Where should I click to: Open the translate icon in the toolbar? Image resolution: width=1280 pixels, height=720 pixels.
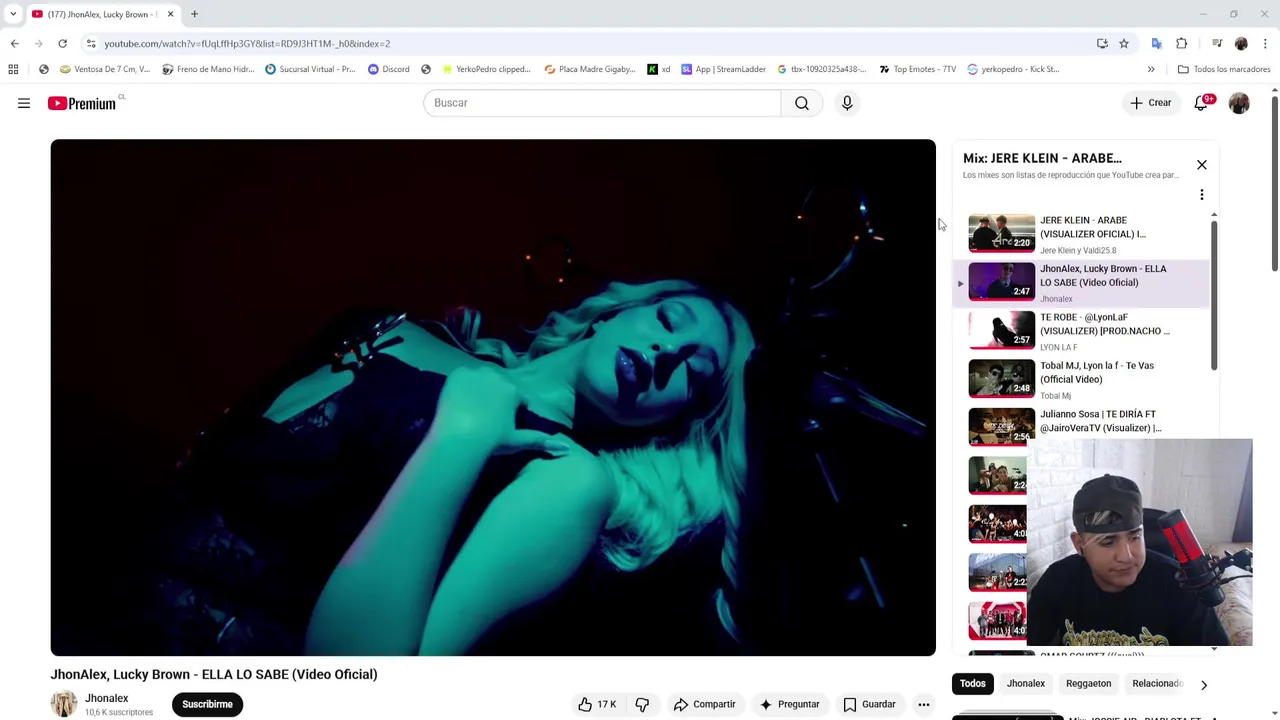pos(1157,43)
